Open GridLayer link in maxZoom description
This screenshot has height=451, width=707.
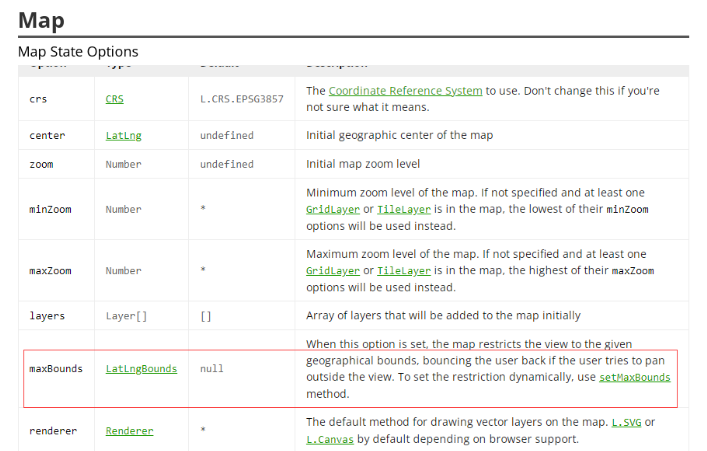pyautogui.click(x=333, y=271)
